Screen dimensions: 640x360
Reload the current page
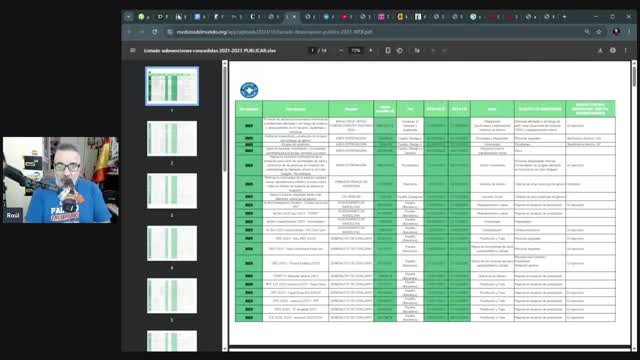(155, 32)
